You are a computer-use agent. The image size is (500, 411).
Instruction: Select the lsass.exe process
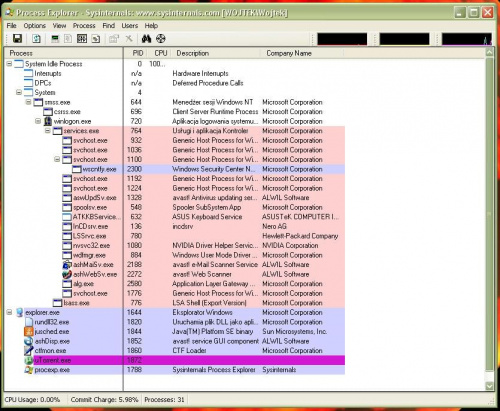[76, 303]
